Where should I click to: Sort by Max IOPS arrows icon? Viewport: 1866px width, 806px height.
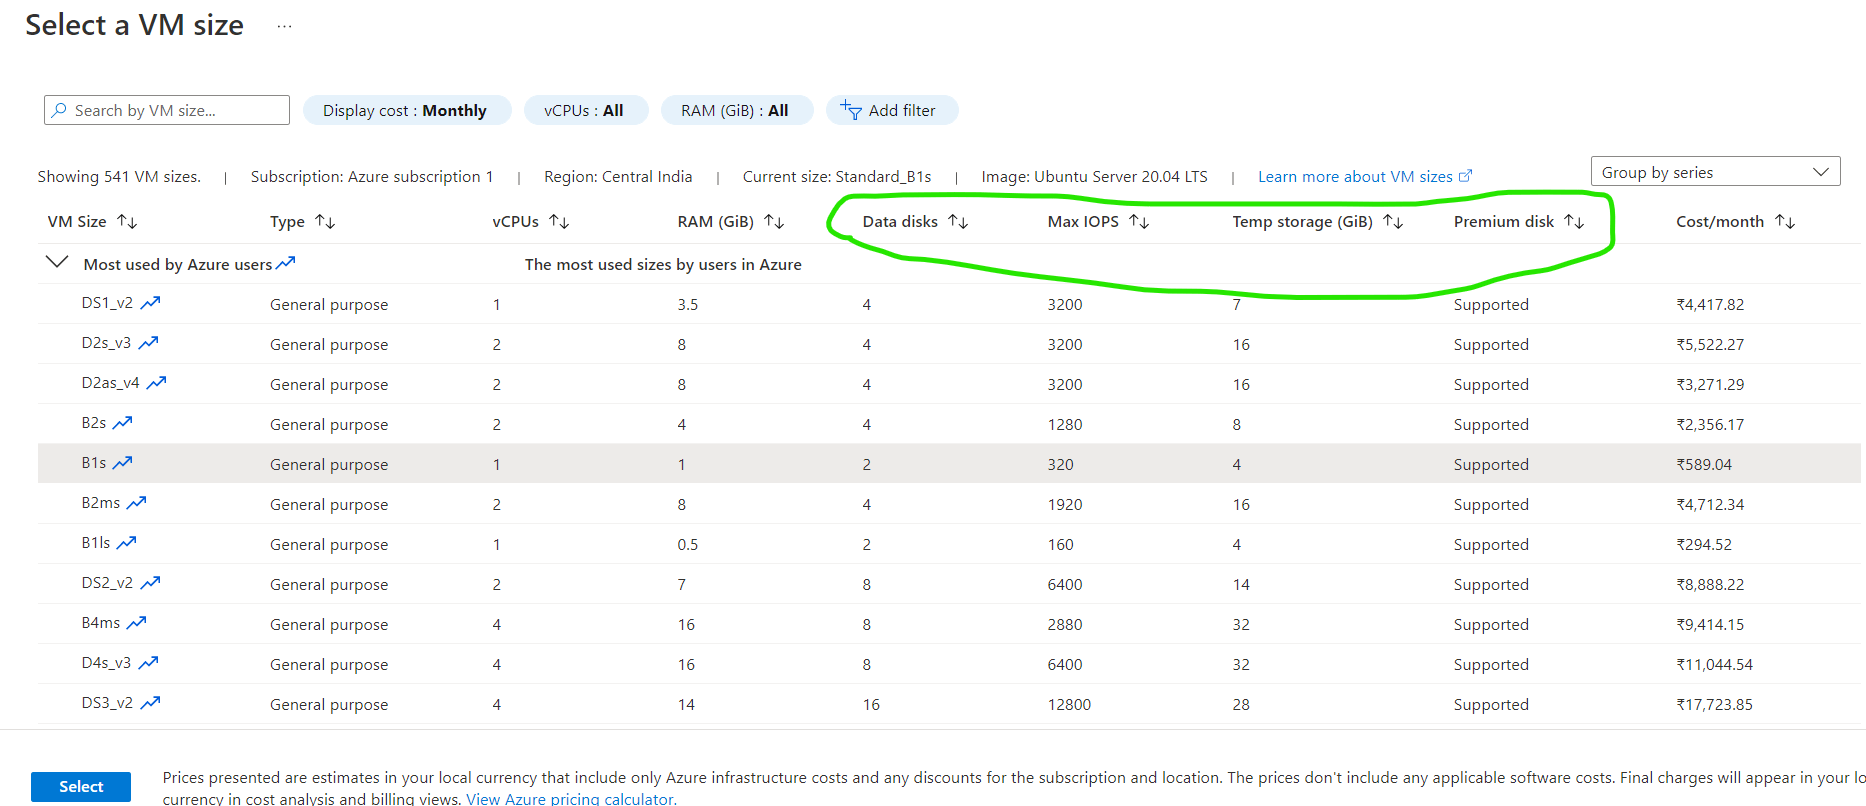1139,221
